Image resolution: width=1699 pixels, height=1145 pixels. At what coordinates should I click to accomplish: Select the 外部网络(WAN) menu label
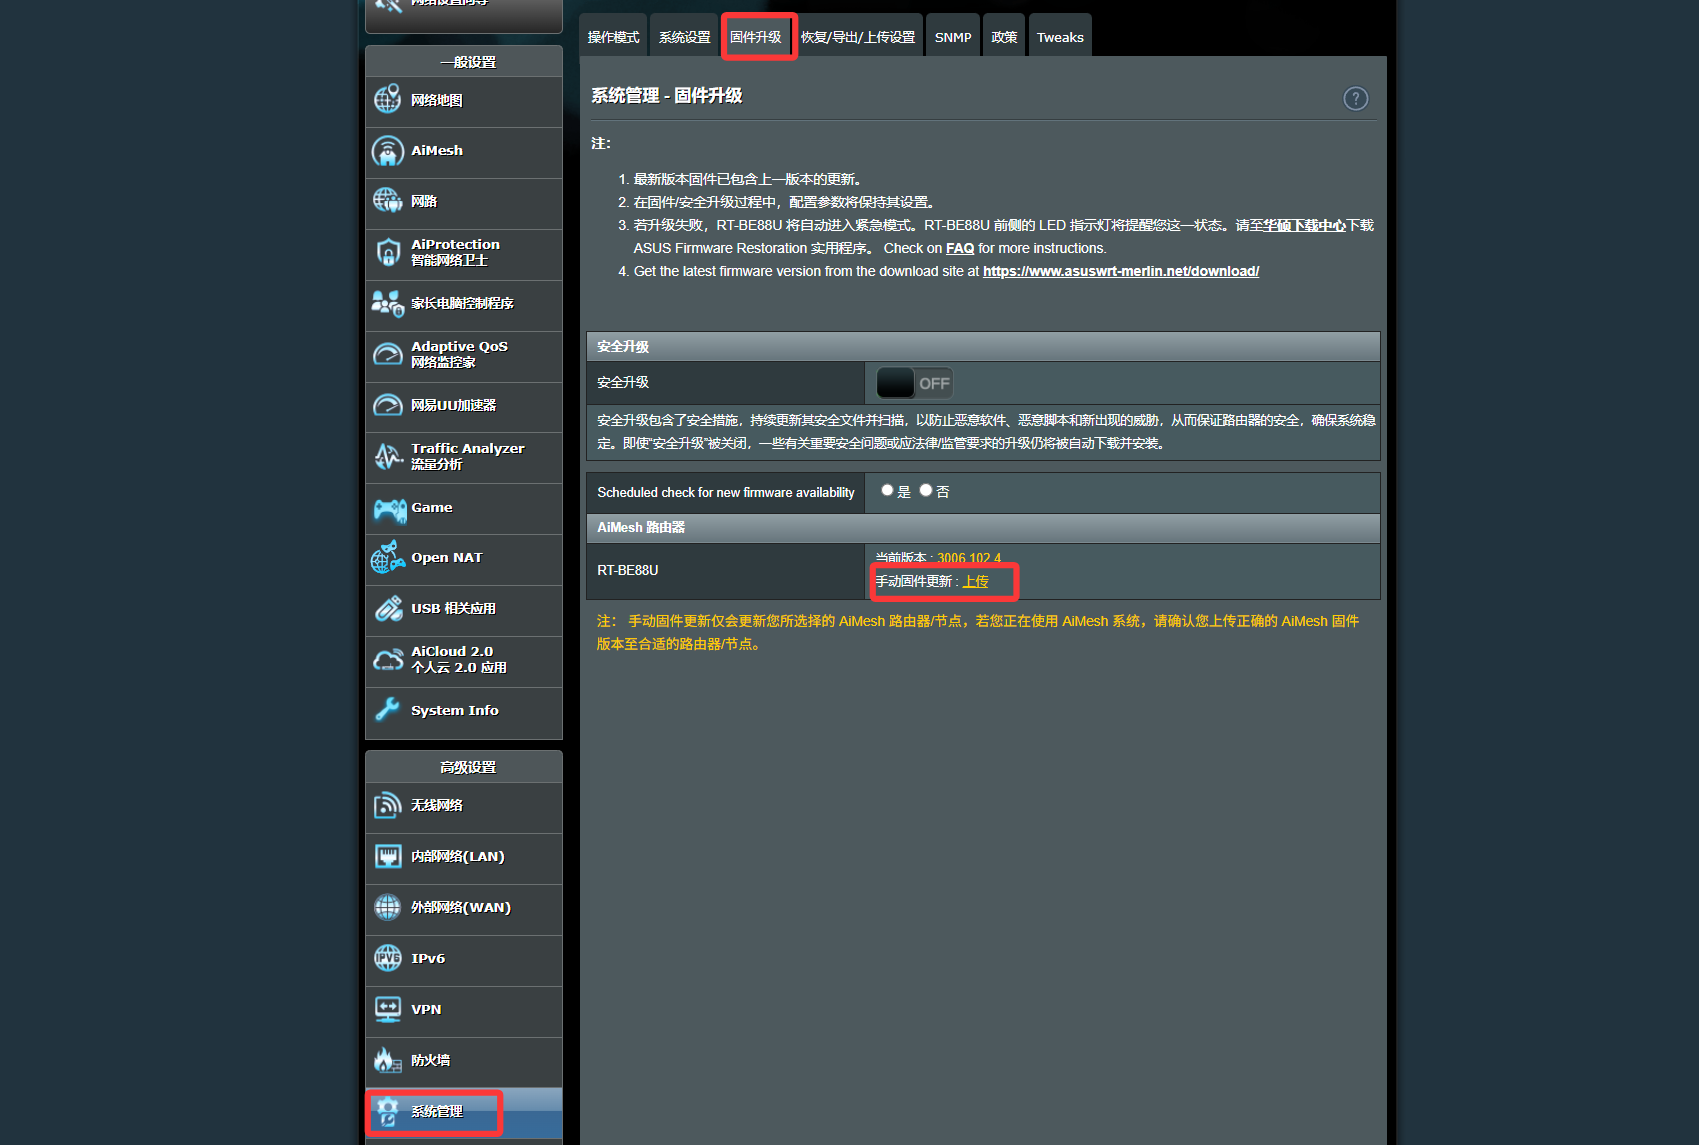tap(461, 907)
